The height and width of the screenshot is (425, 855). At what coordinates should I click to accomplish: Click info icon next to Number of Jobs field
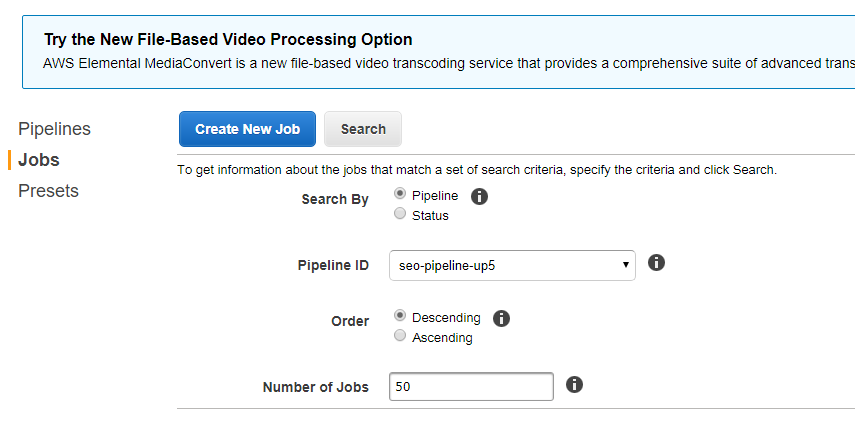pyautogui.click(x=574, y=385)
